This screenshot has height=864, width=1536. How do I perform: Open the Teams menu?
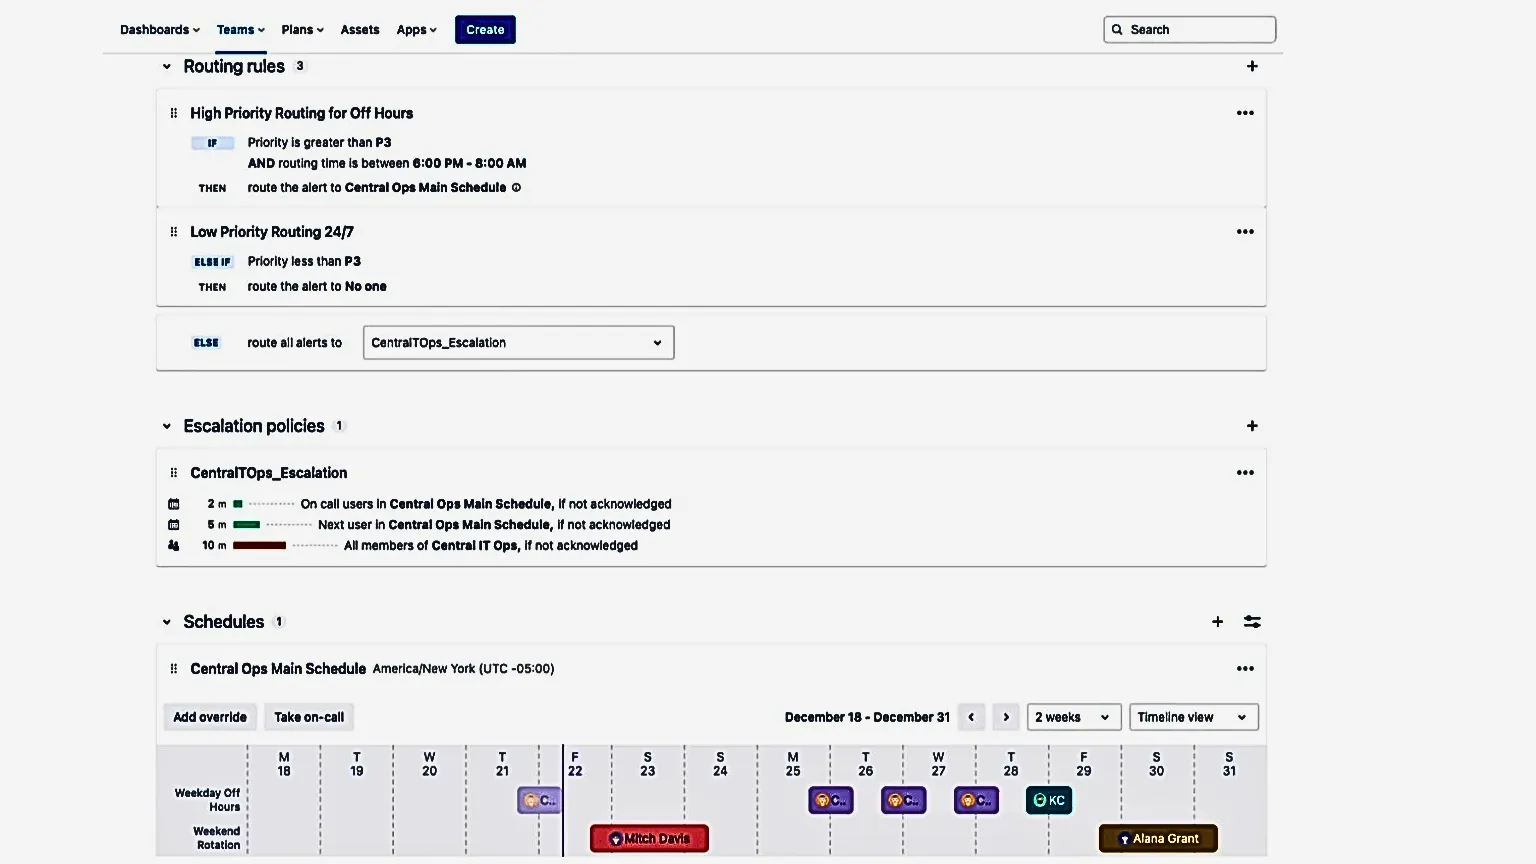pyautogui.click(x=240, y=29)
